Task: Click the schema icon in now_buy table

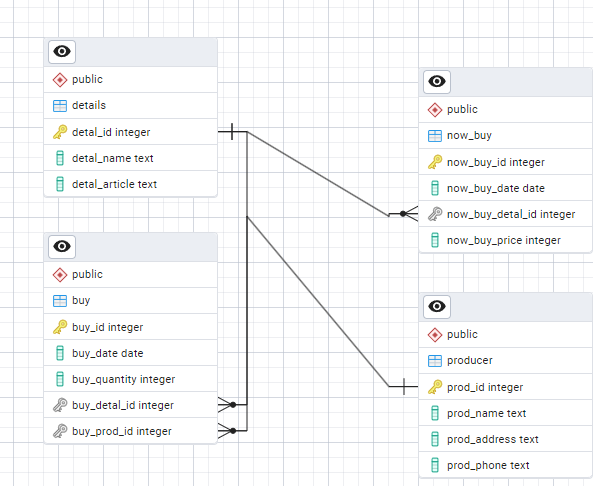Action: [x=435, y=110]
